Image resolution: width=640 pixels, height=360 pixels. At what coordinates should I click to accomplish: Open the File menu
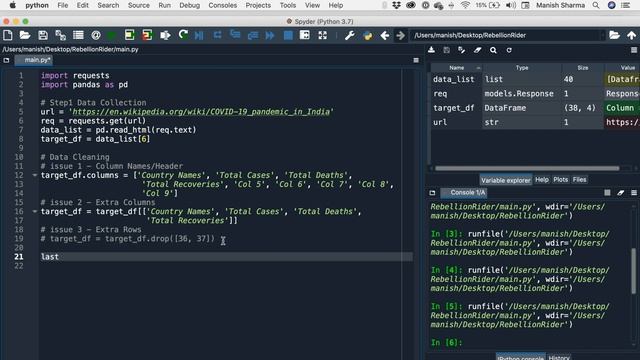tap(63, 5)
